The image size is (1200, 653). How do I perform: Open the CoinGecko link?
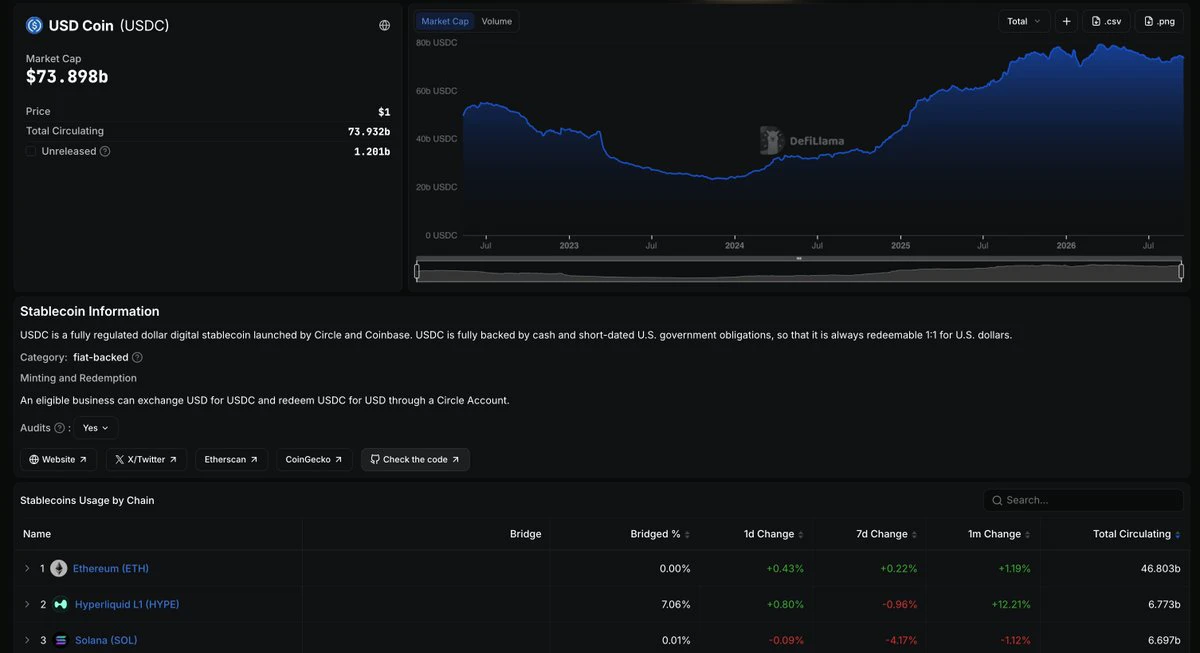tap(315, 460)
